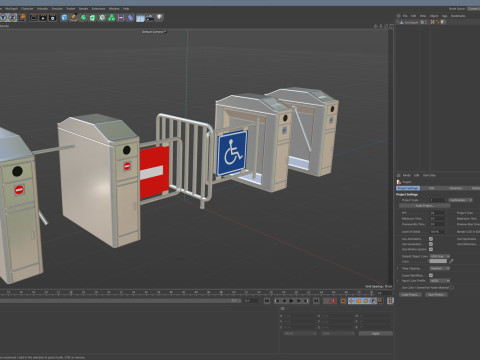
Task: Click the coordinate system toggle icon
Action: pyautogui.click(x=22, y=17)
